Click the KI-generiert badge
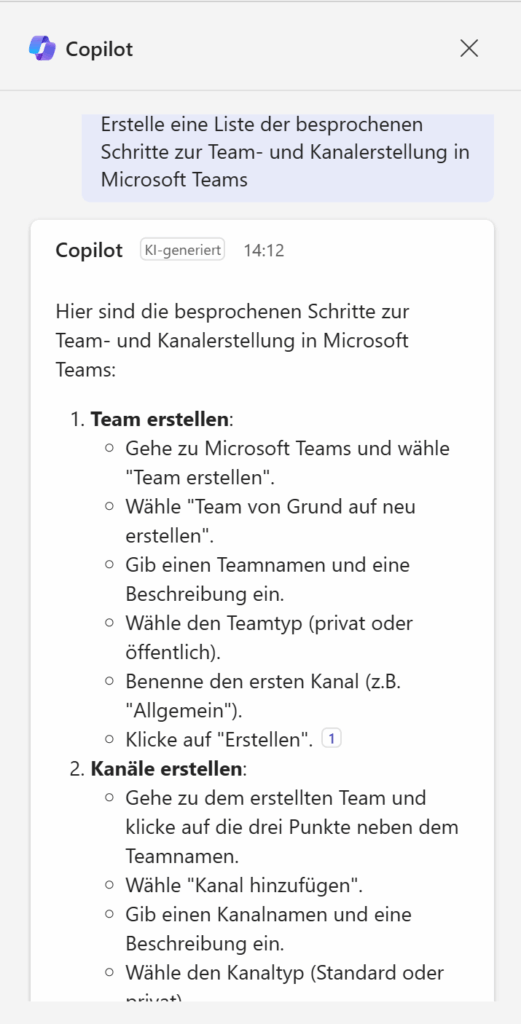The height and width of the screenshot is (1024, 521). tap(182, 249)
